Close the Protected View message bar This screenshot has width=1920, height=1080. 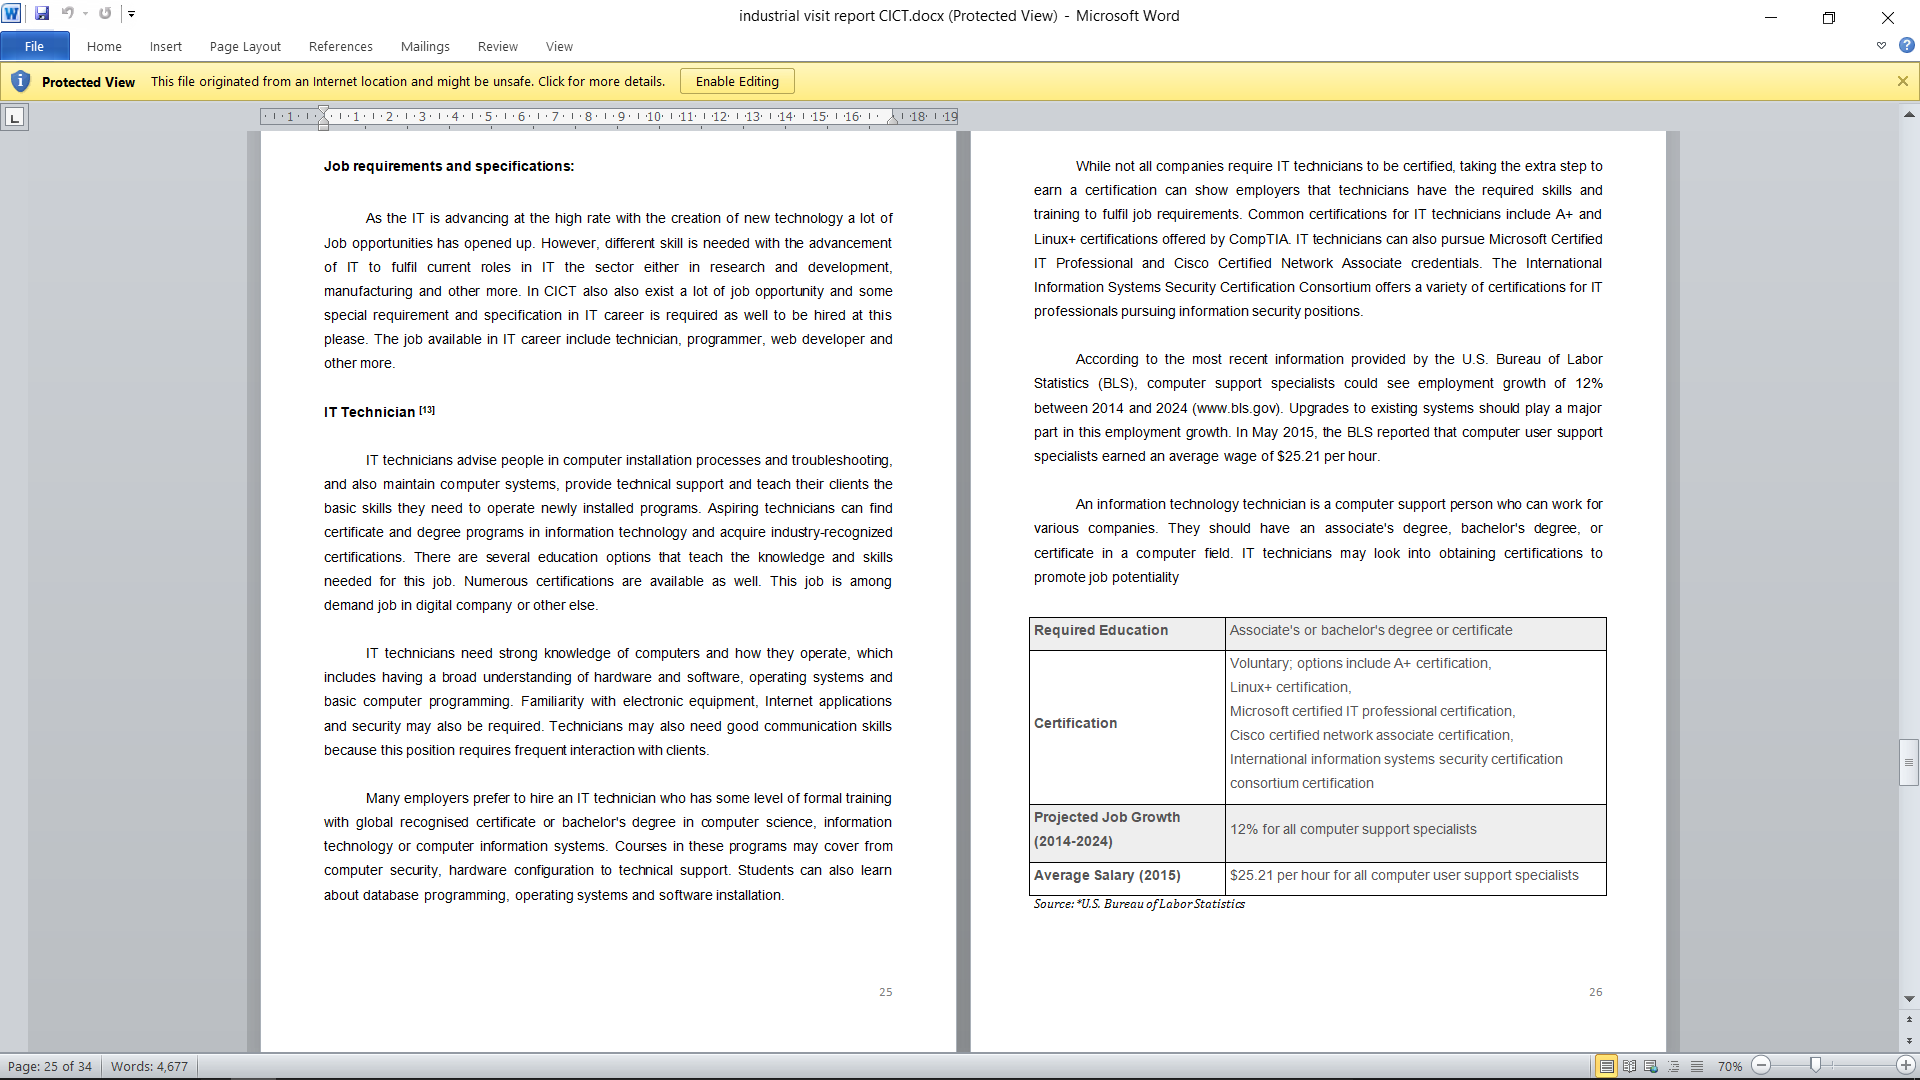pos(1902,81)
